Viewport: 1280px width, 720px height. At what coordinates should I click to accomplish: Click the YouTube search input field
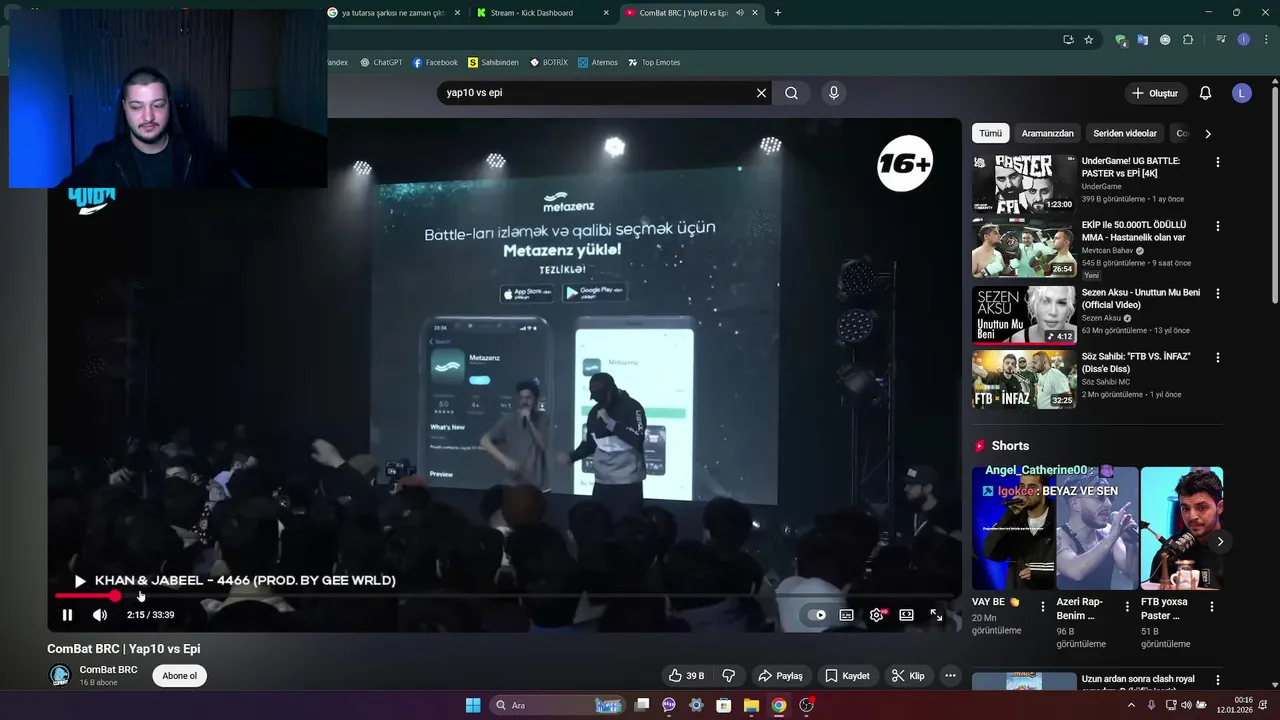tap(595, 93)
